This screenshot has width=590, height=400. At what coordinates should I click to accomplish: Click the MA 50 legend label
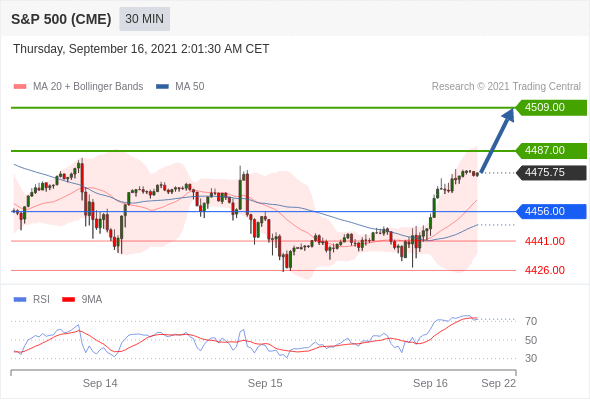190,87
